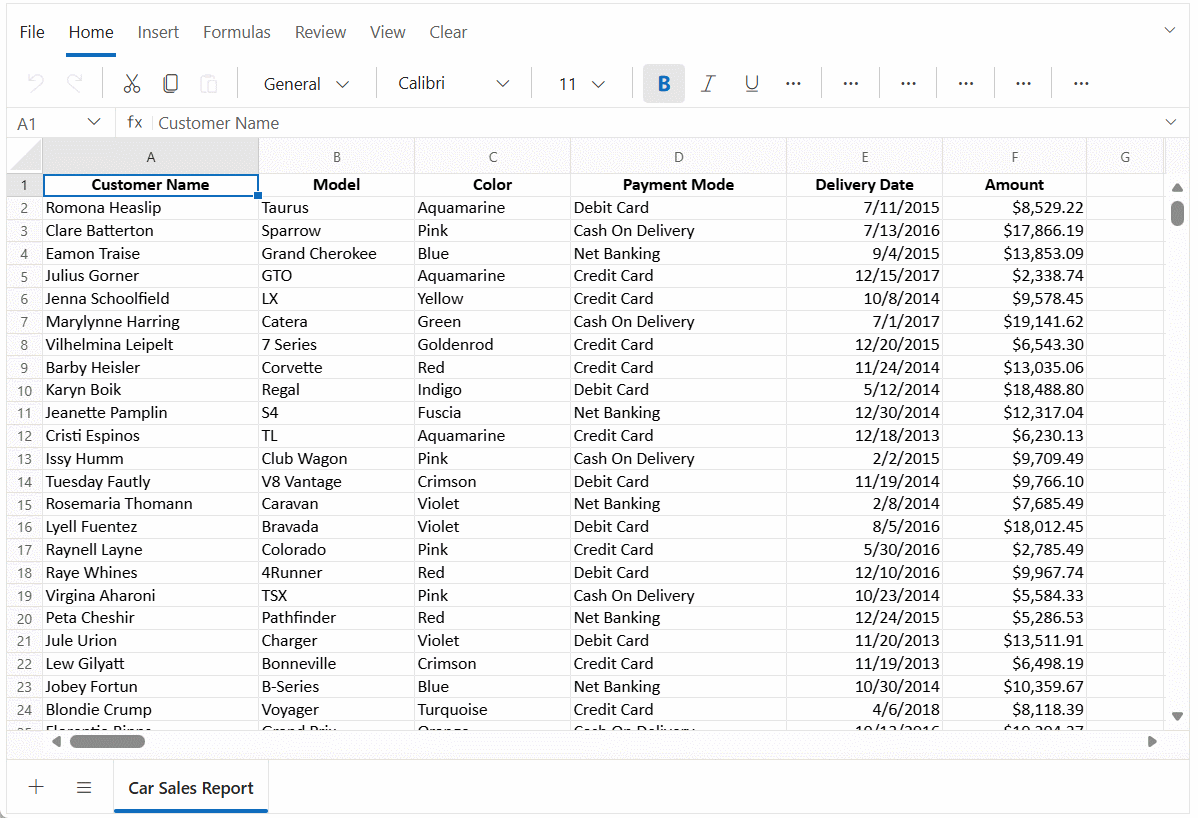Undo the last action

35,83
